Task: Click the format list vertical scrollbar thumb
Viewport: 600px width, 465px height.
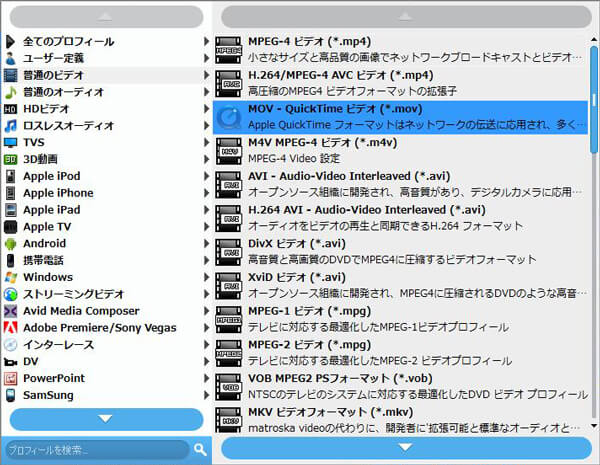Action: pyautogui.click(x=594, y=100)
